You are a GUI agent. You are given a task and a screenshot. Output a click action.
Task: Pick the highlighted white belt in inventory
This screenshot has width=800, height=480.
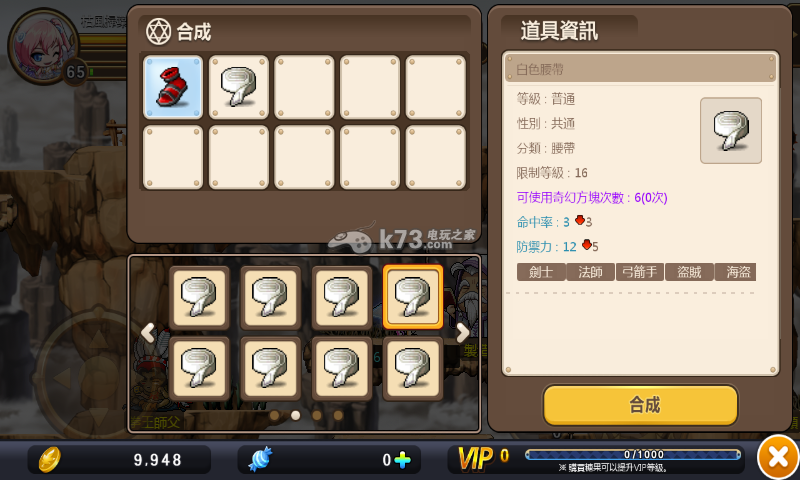click(x=413, y=297)
